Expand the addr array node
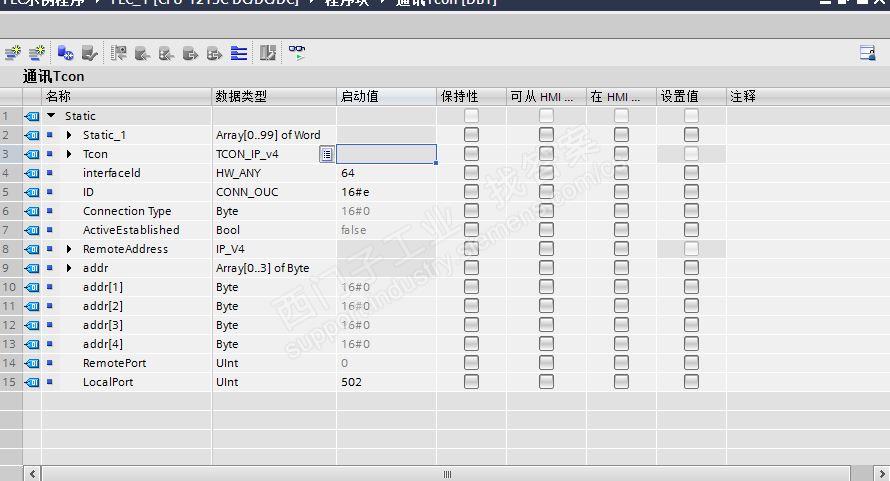Viewport: 890px width, 481px height. click(x=69, y=268)
